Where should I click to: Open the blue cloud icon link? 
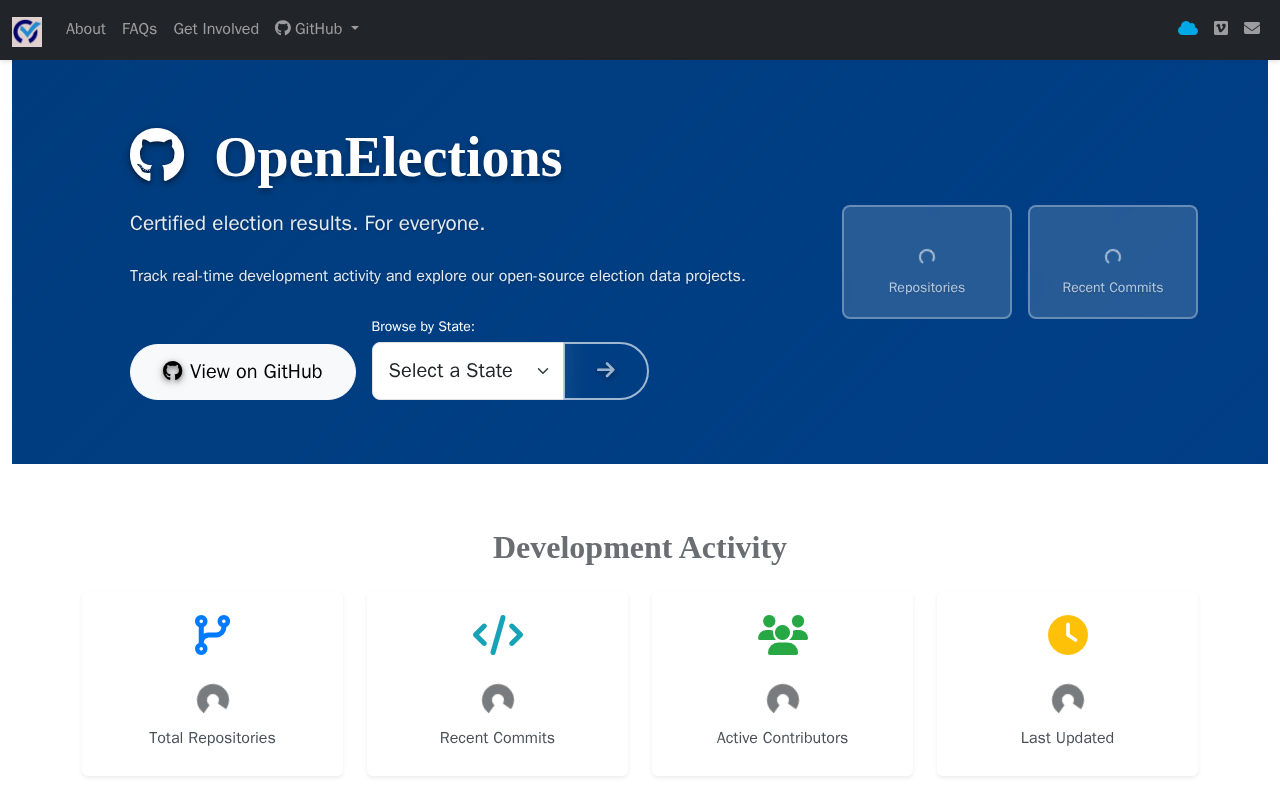pos(1188,28)
